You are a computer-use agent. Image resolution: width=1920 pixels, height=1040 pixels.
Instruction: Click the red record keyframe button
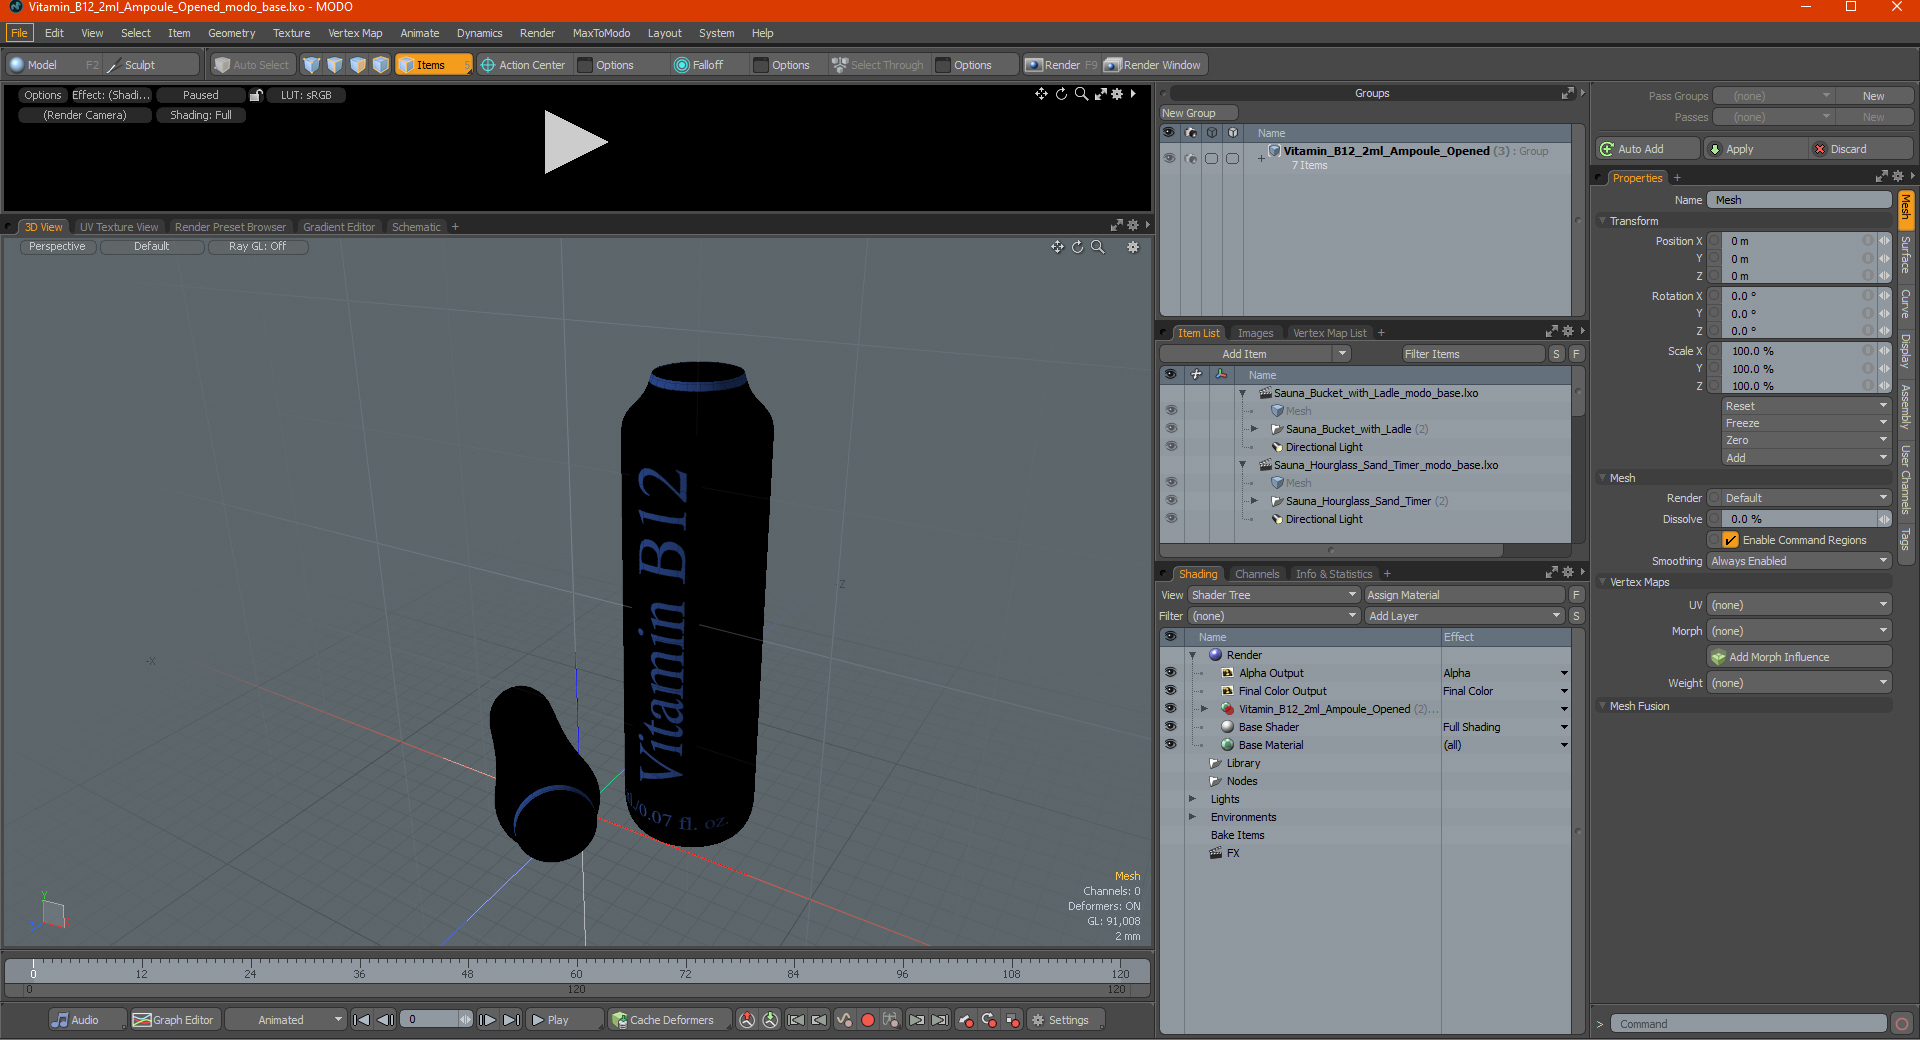868,1020
